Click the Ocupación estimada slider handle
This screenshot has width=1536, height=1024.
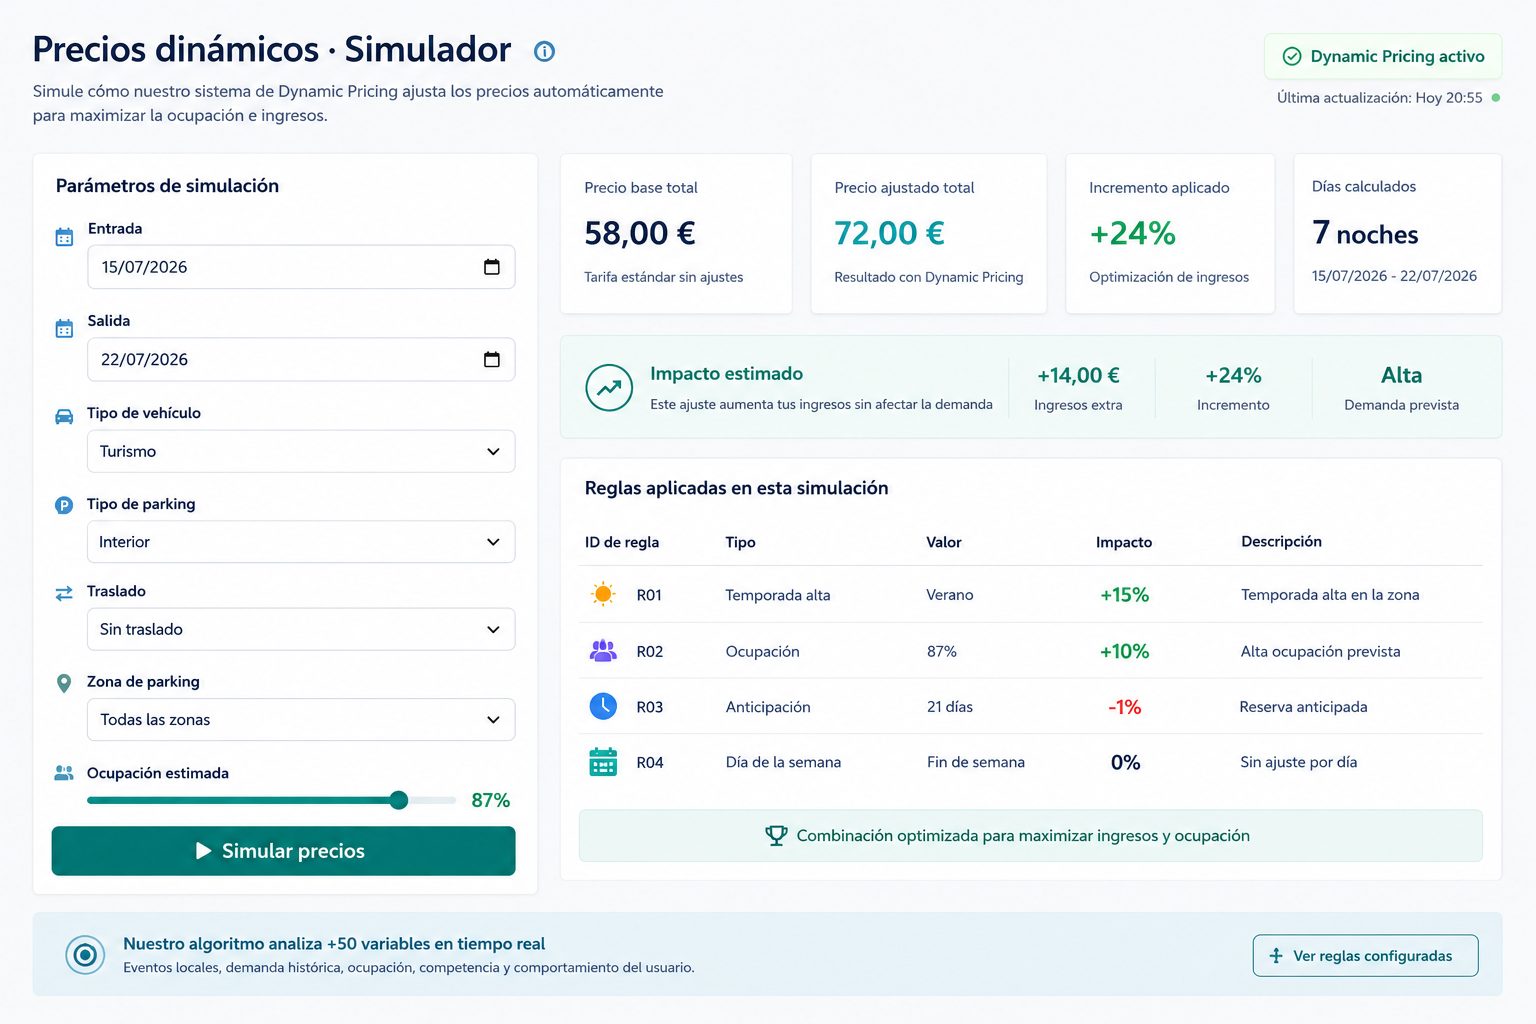pos(399,800)
